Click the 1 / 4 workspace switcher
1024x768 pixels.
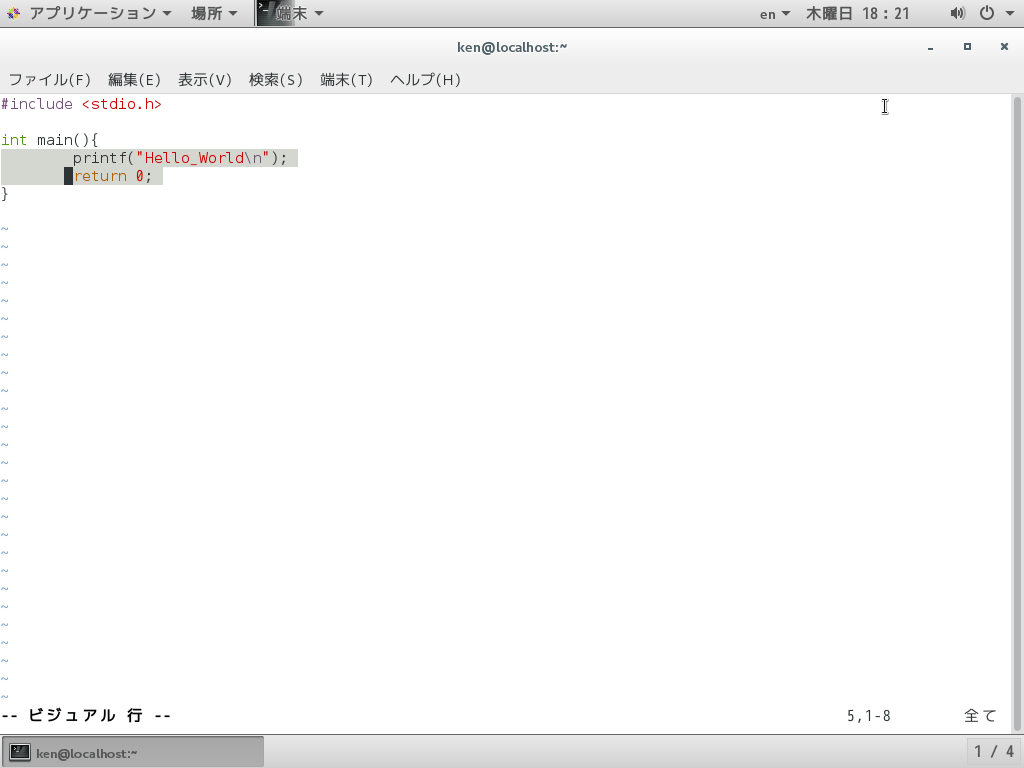tap(994, 752)
